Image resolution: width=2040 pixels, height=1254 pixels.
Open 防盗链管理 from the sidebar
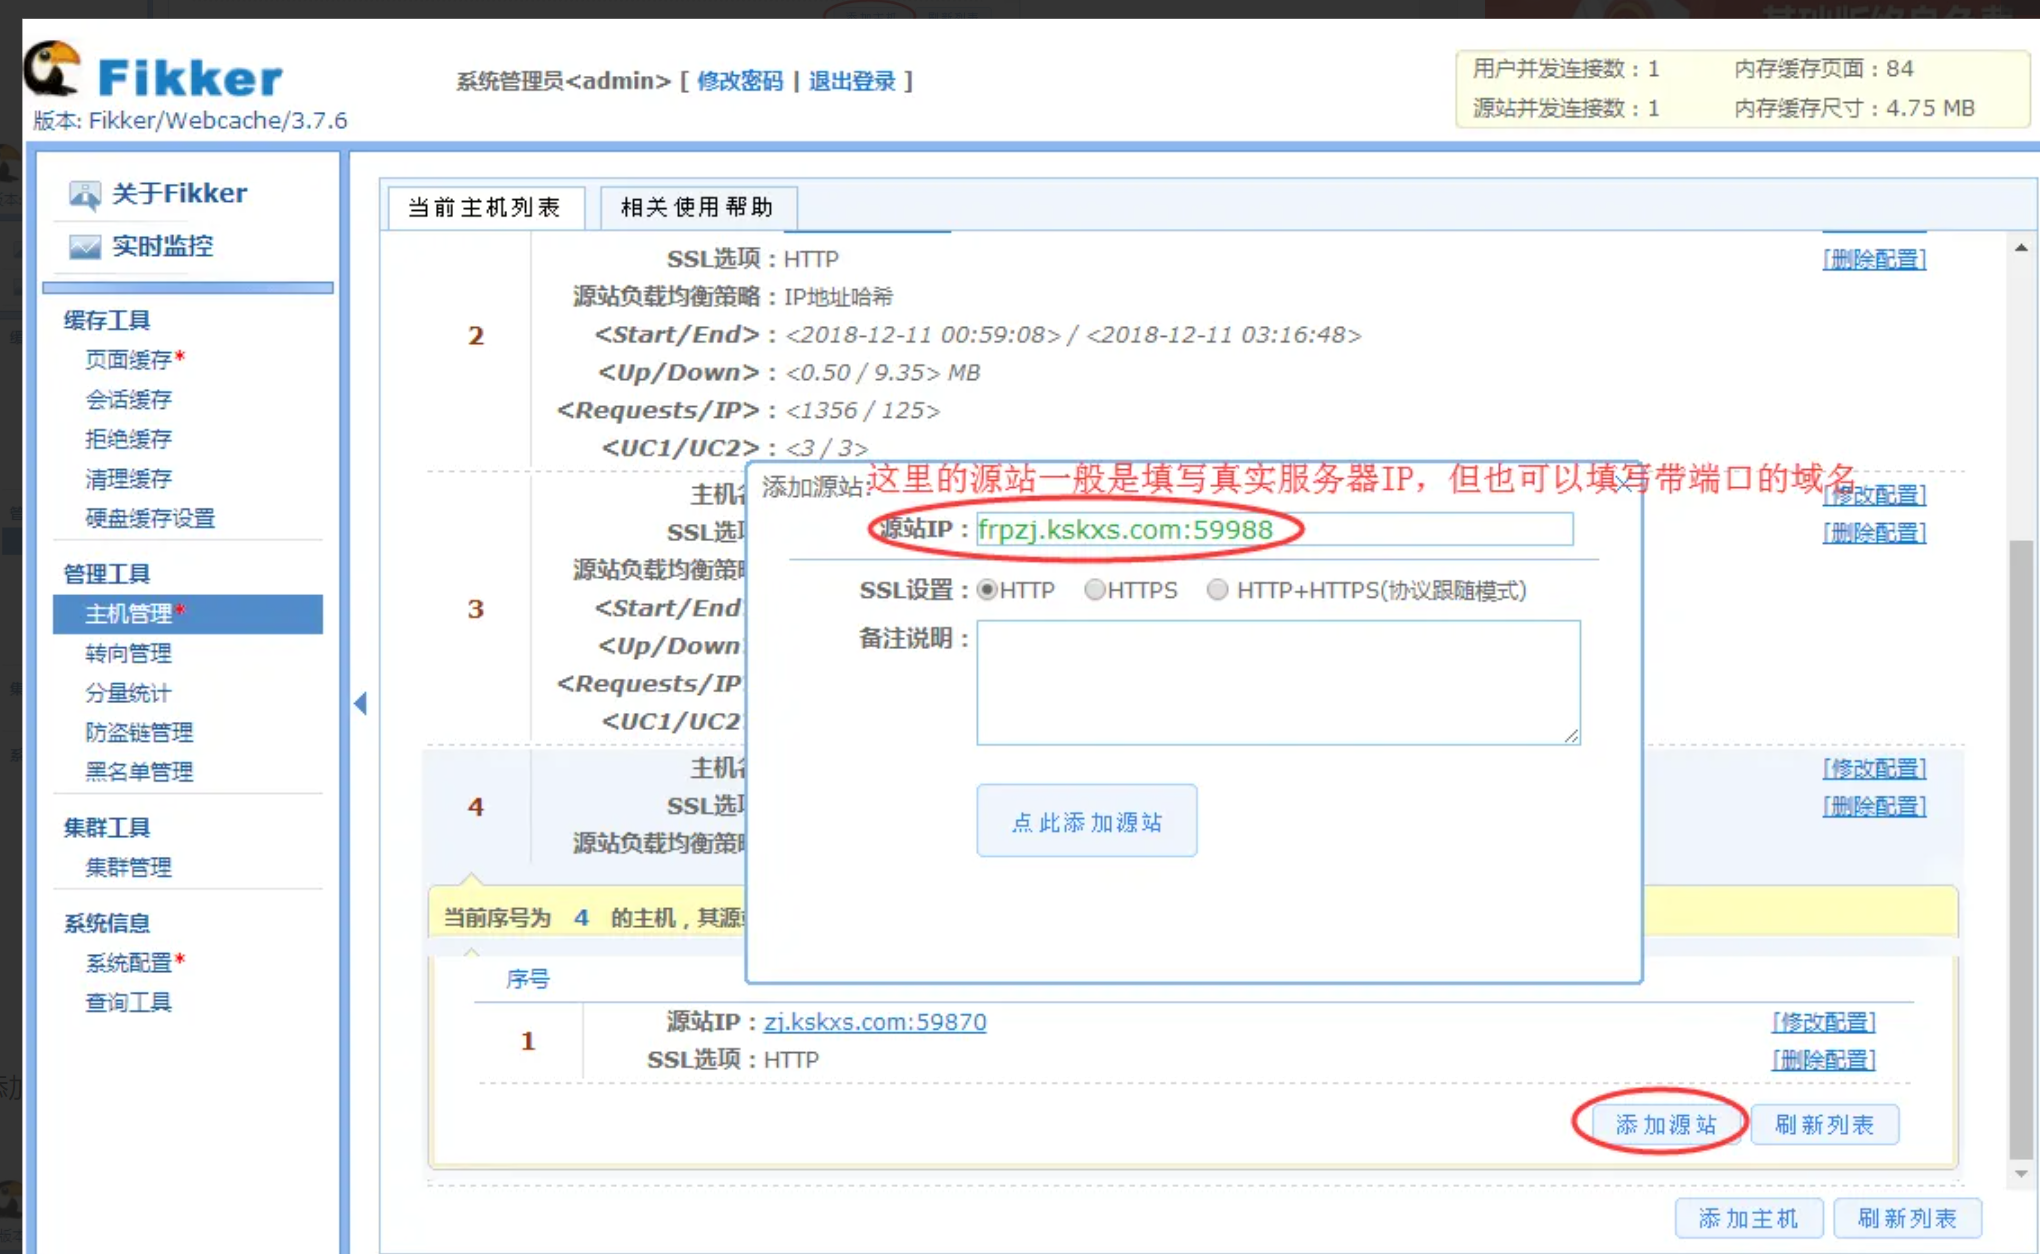[x=140, y=732]
